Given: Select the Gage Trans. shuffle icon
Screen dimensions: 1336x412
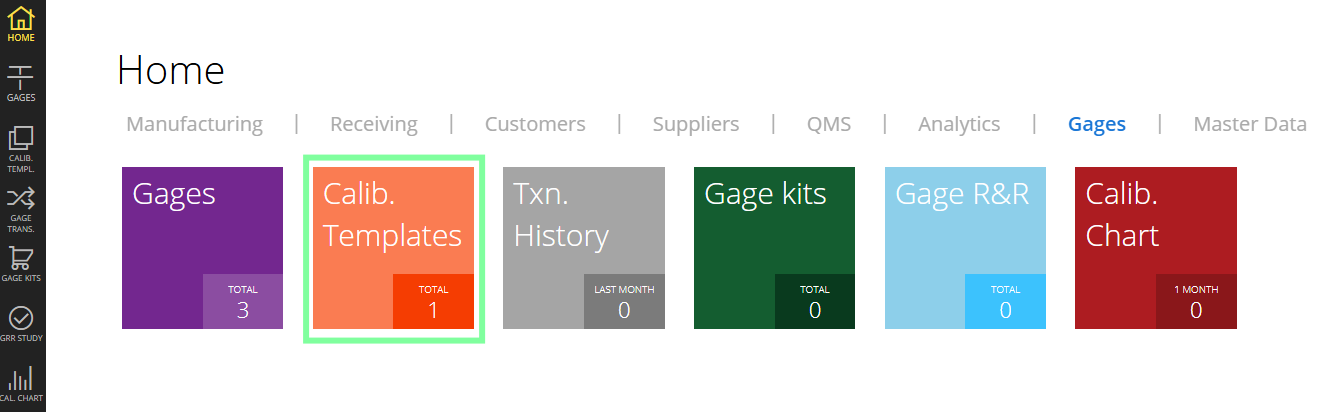Looking at the screenshot, I should click(x=21, y=204).
